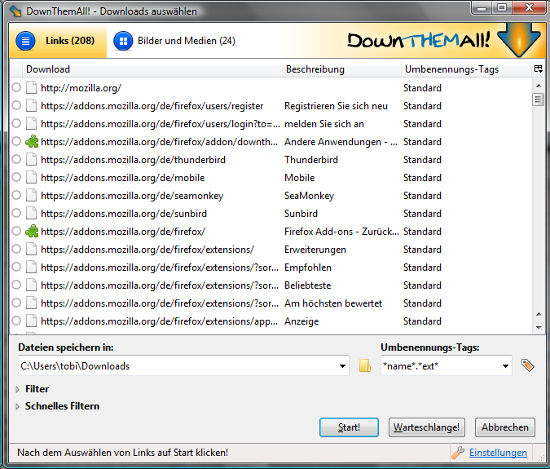The image size is (550, 469).
Task: Expand the Filter section
Action: [18, 389]
